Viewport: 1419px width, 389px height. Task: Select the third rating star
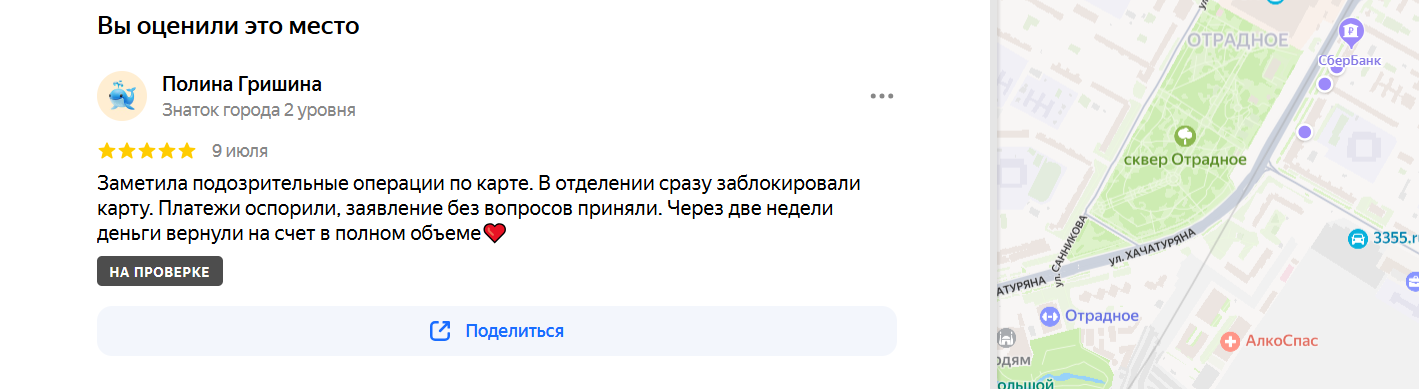coord(147,151)
